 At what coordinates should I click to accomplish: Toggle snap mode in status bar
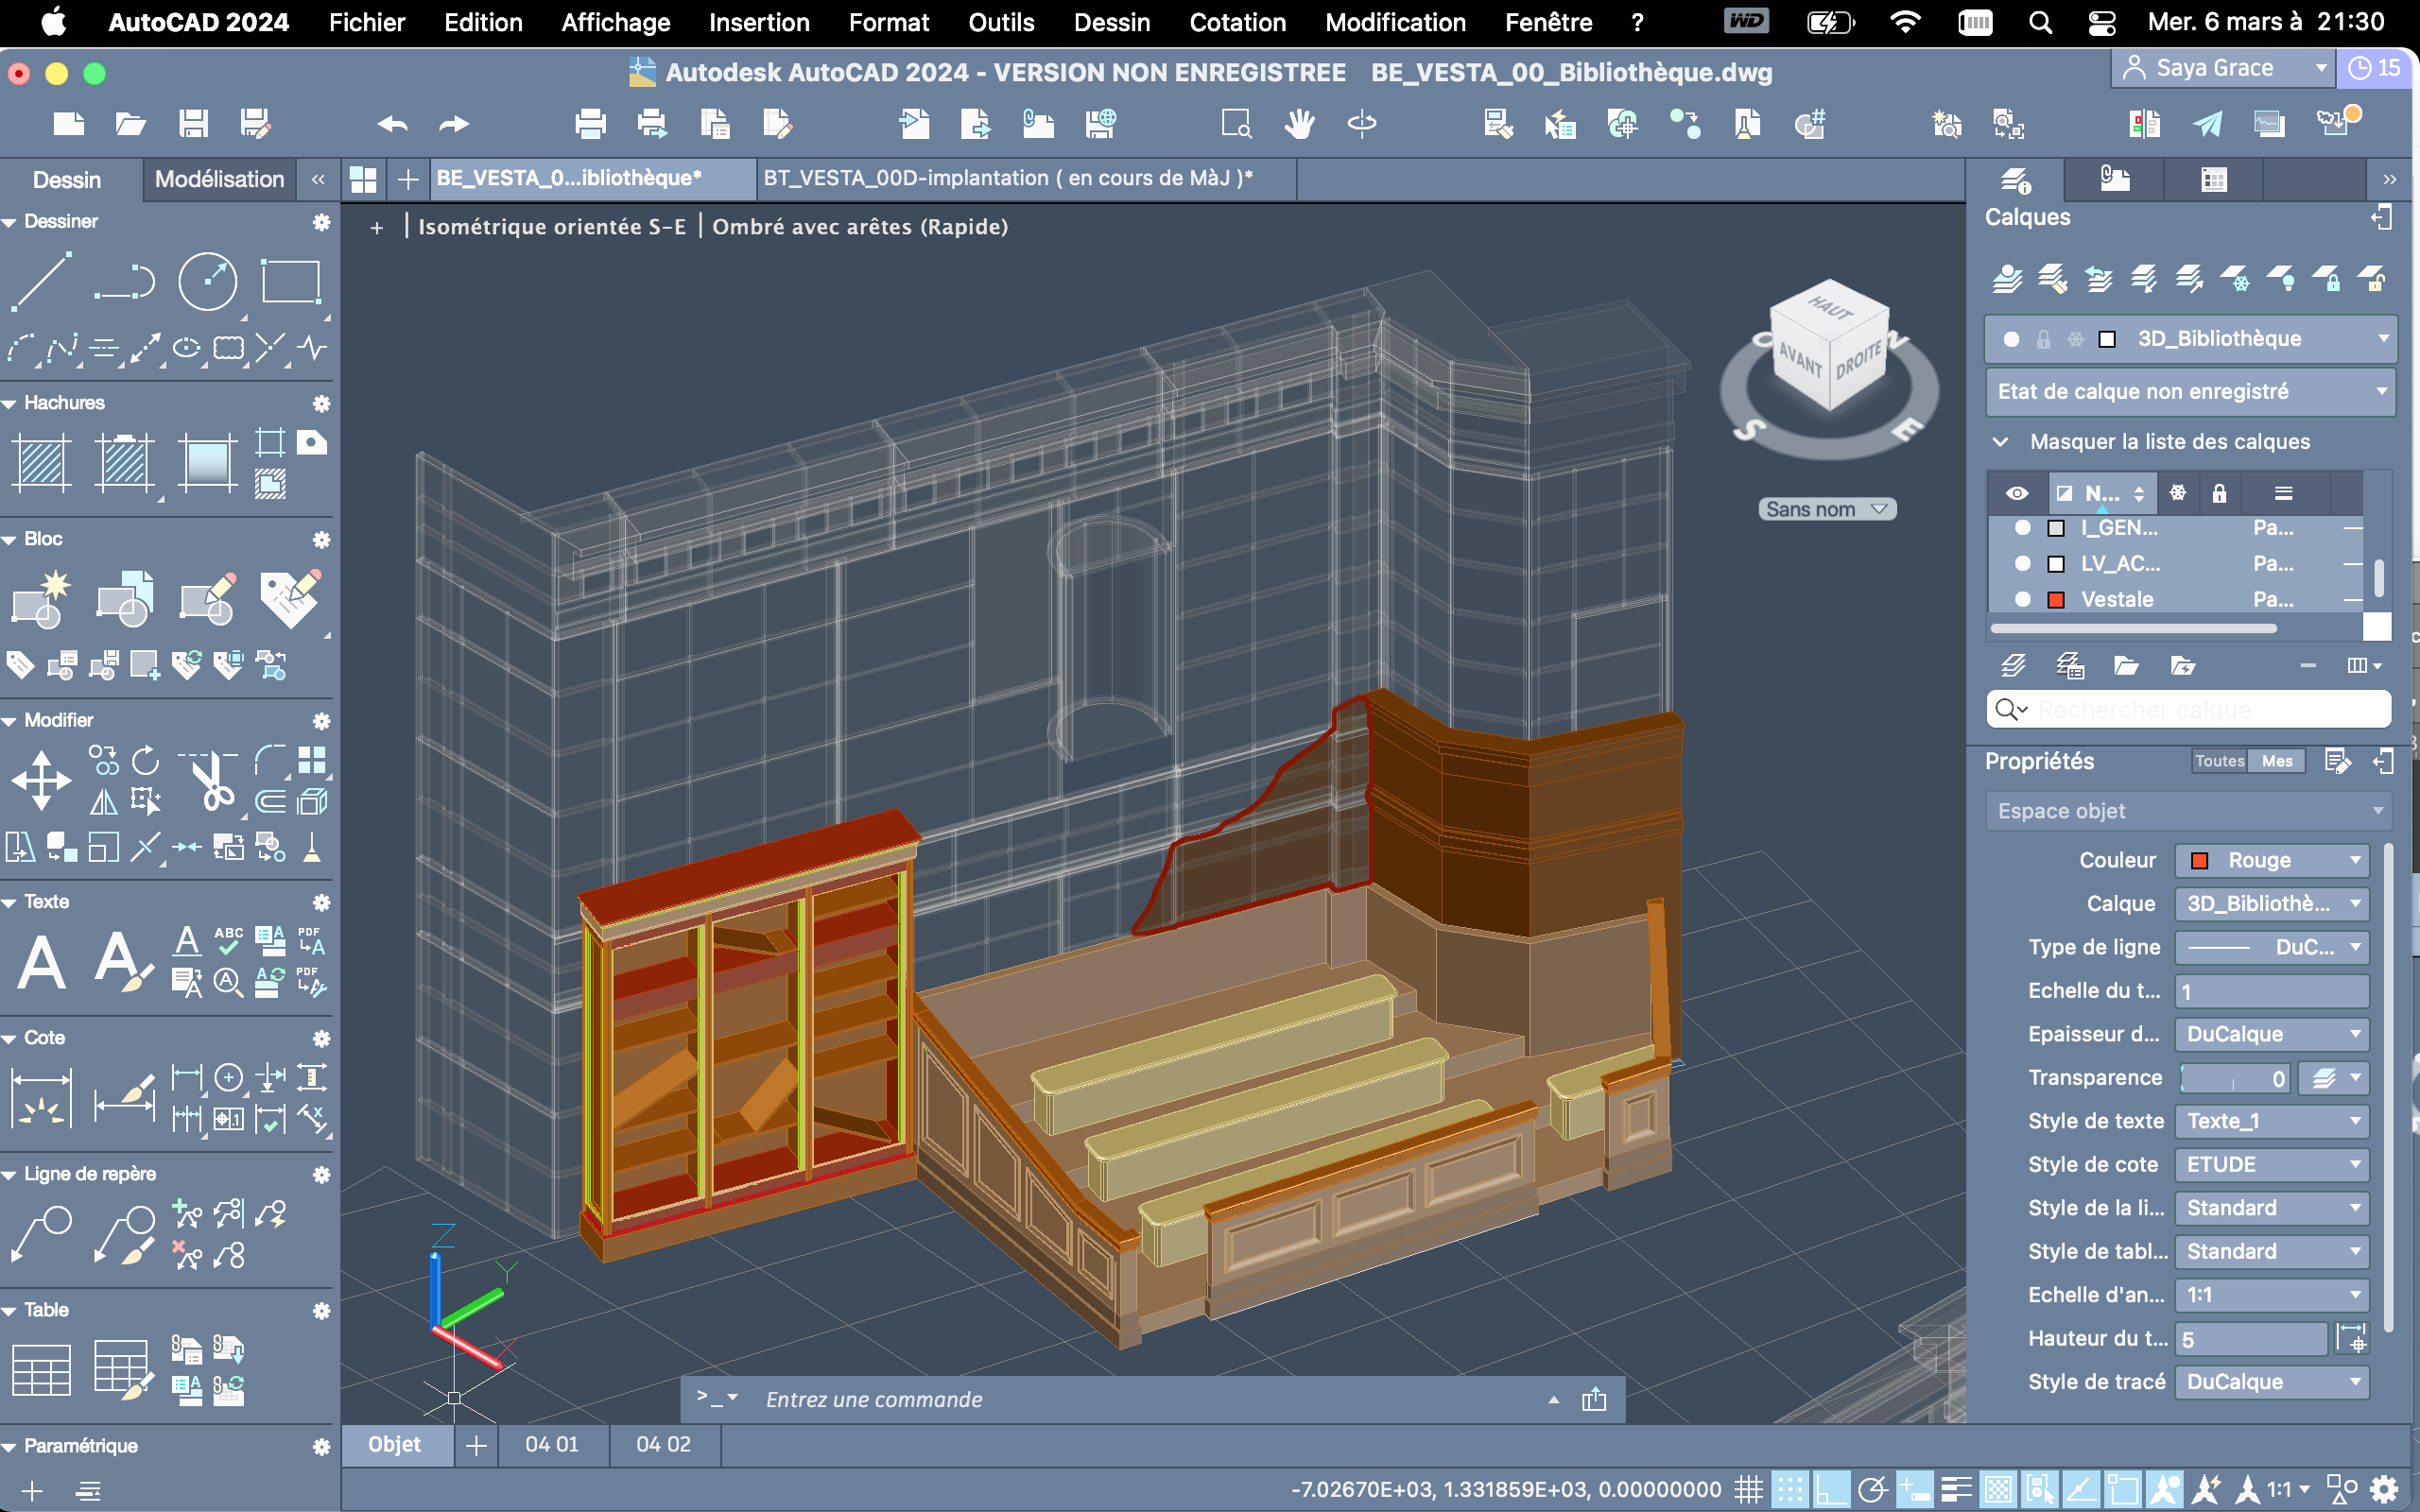pos(1790,1490)
